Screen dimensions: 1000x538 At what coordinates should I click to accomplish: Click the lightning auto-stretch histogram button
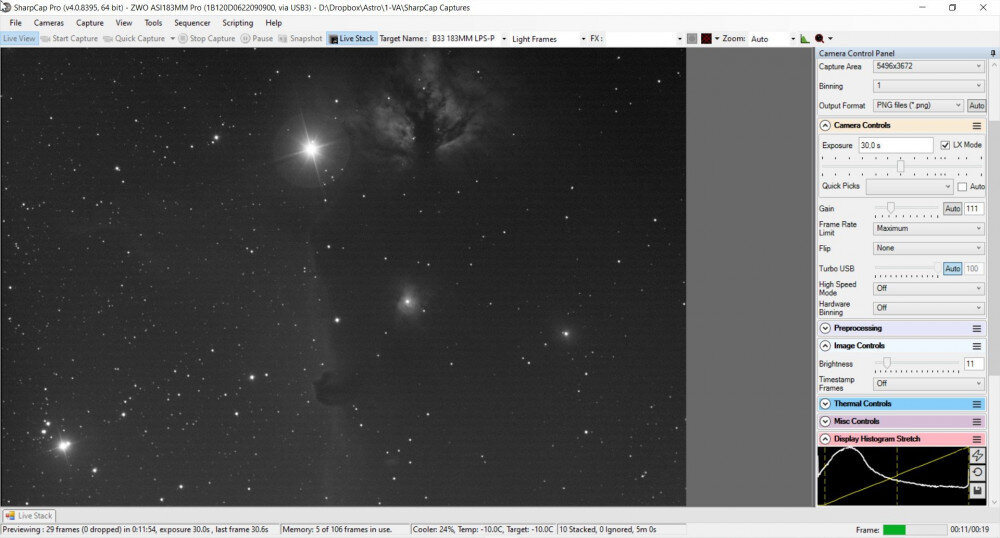[977, 455]
